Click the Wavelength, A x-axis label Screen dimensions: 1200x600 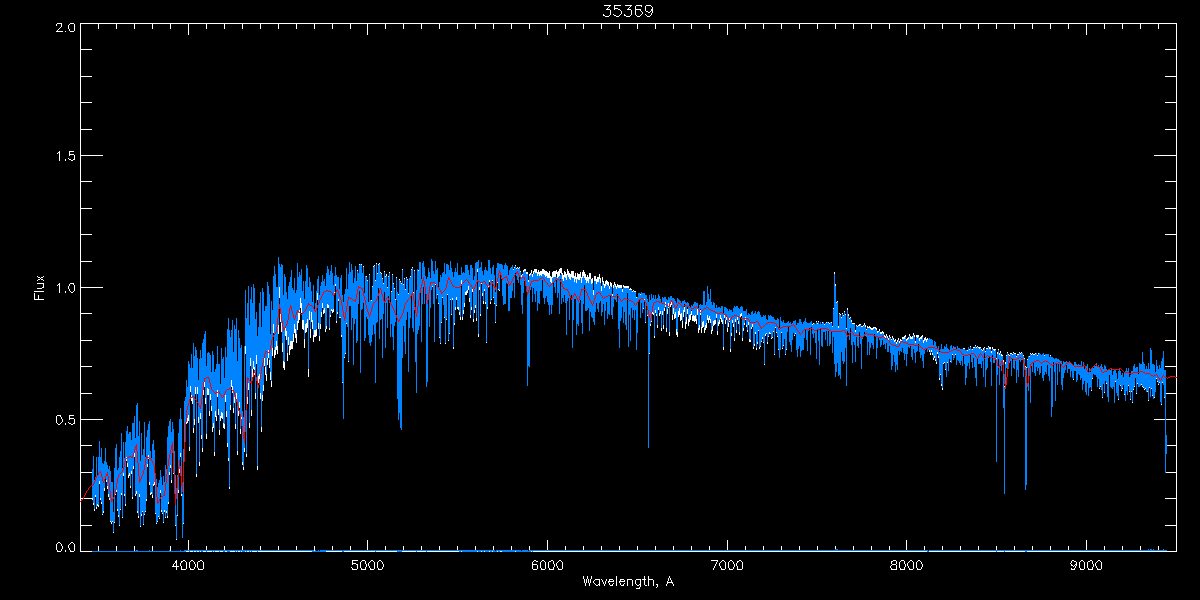tap(627, 582)
